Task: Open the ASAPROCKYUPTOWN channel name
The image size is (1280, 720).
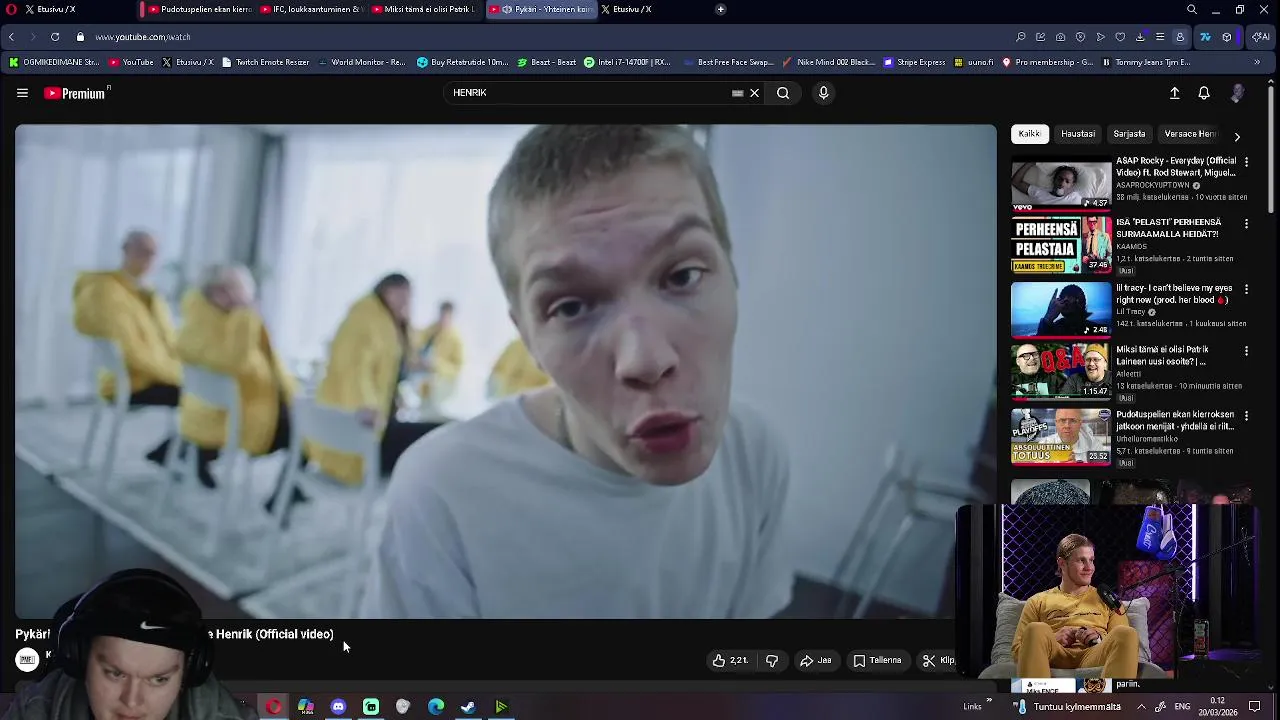Action: tap(1153, 185)
